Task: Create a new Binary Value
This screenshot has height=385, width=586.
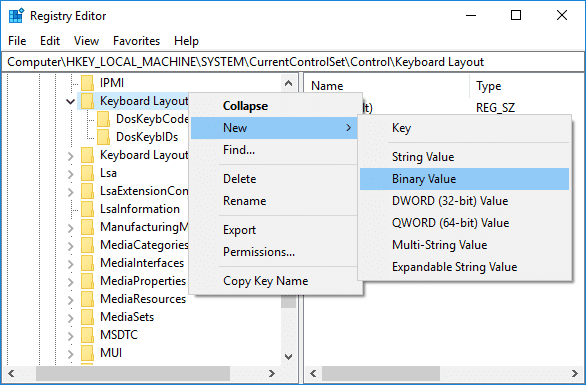Action: click(465, 179)
